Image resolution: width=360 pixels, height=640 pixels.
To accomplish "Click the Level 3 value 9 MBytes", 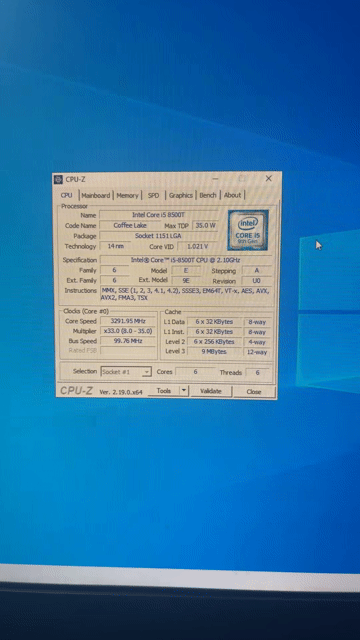I will [214, 352].
